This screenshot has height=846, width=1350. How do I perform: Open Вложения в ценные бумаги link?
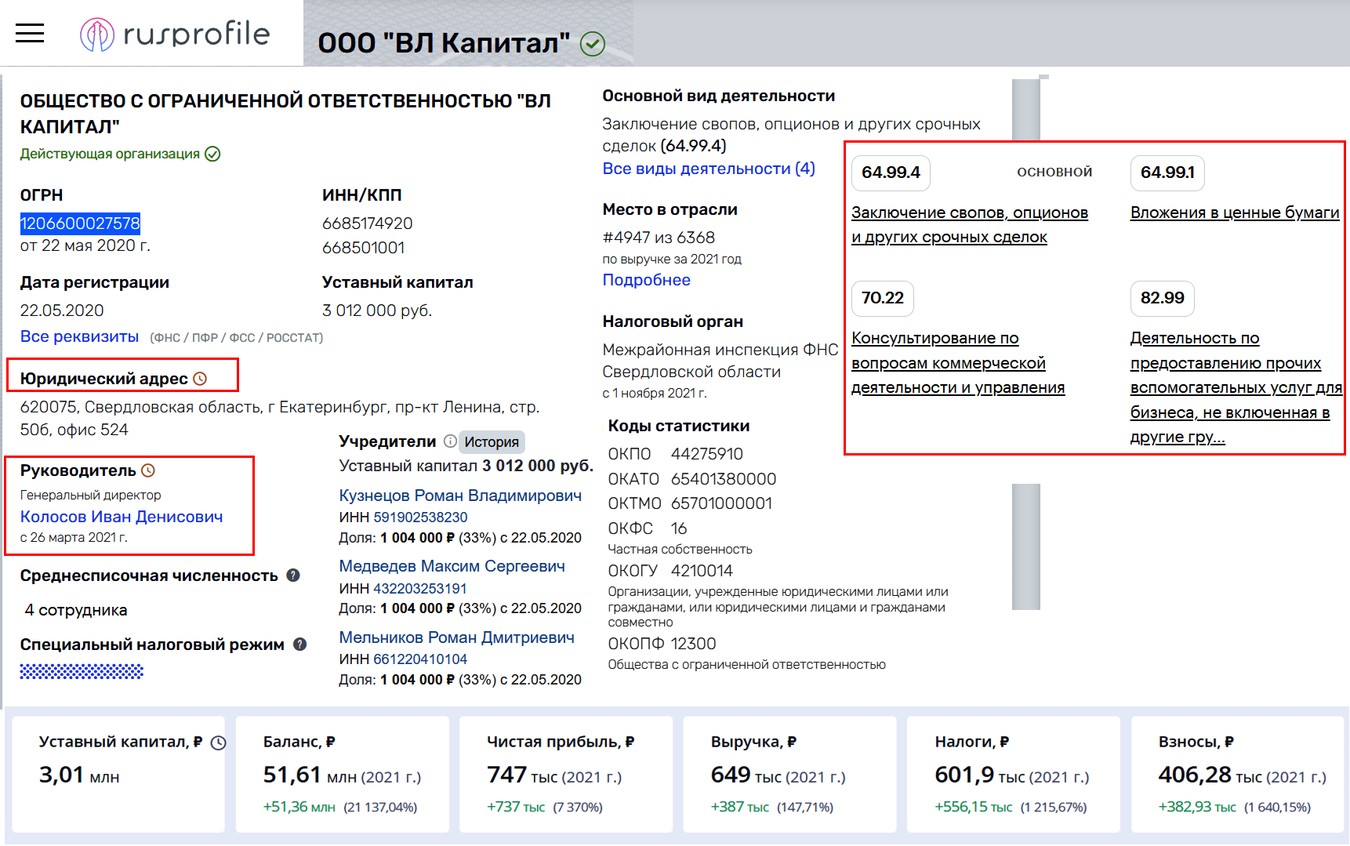coord(1235,213)
